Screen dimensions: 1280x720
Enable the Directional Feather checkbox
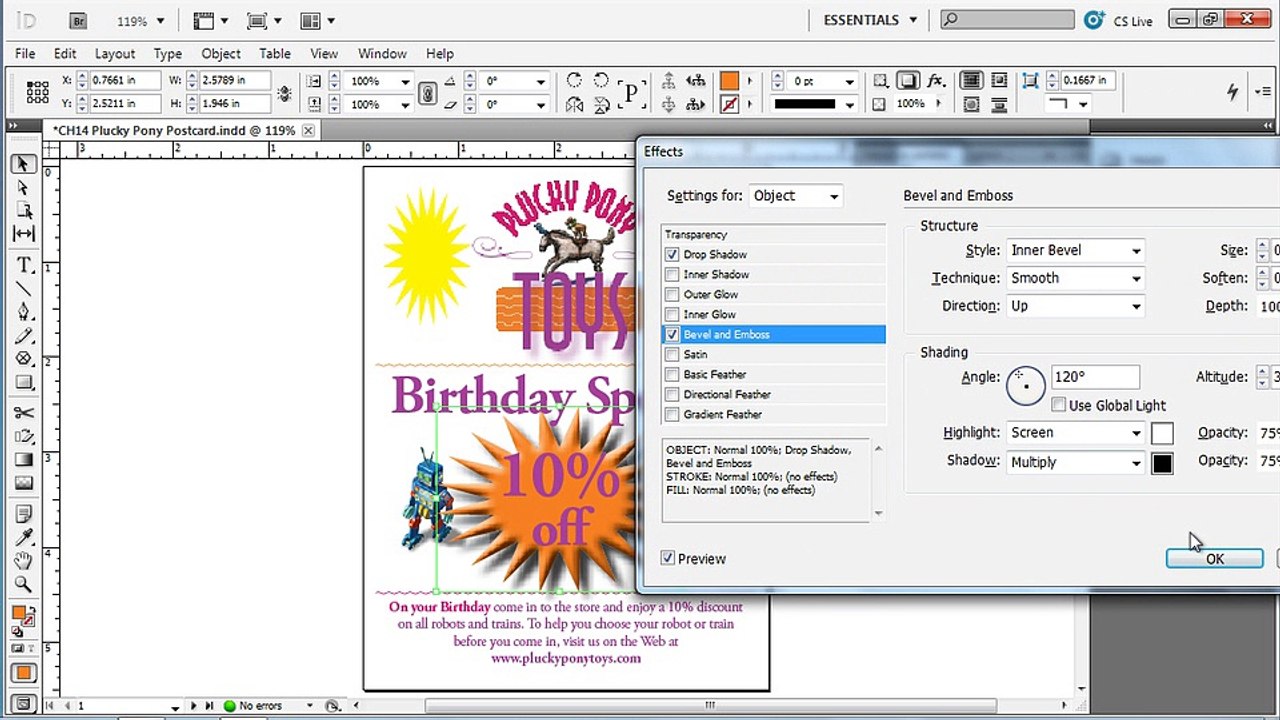coord(672,394)
